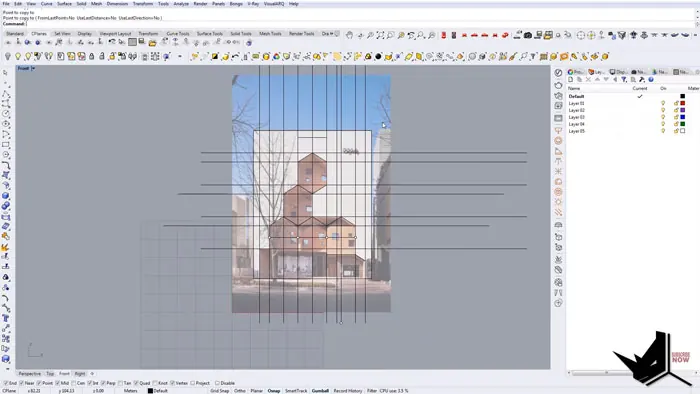The width and height of the screenshot is (700, 394).
Task: Toggle Gumball in status bar
Action: click(x=320, y=390)
